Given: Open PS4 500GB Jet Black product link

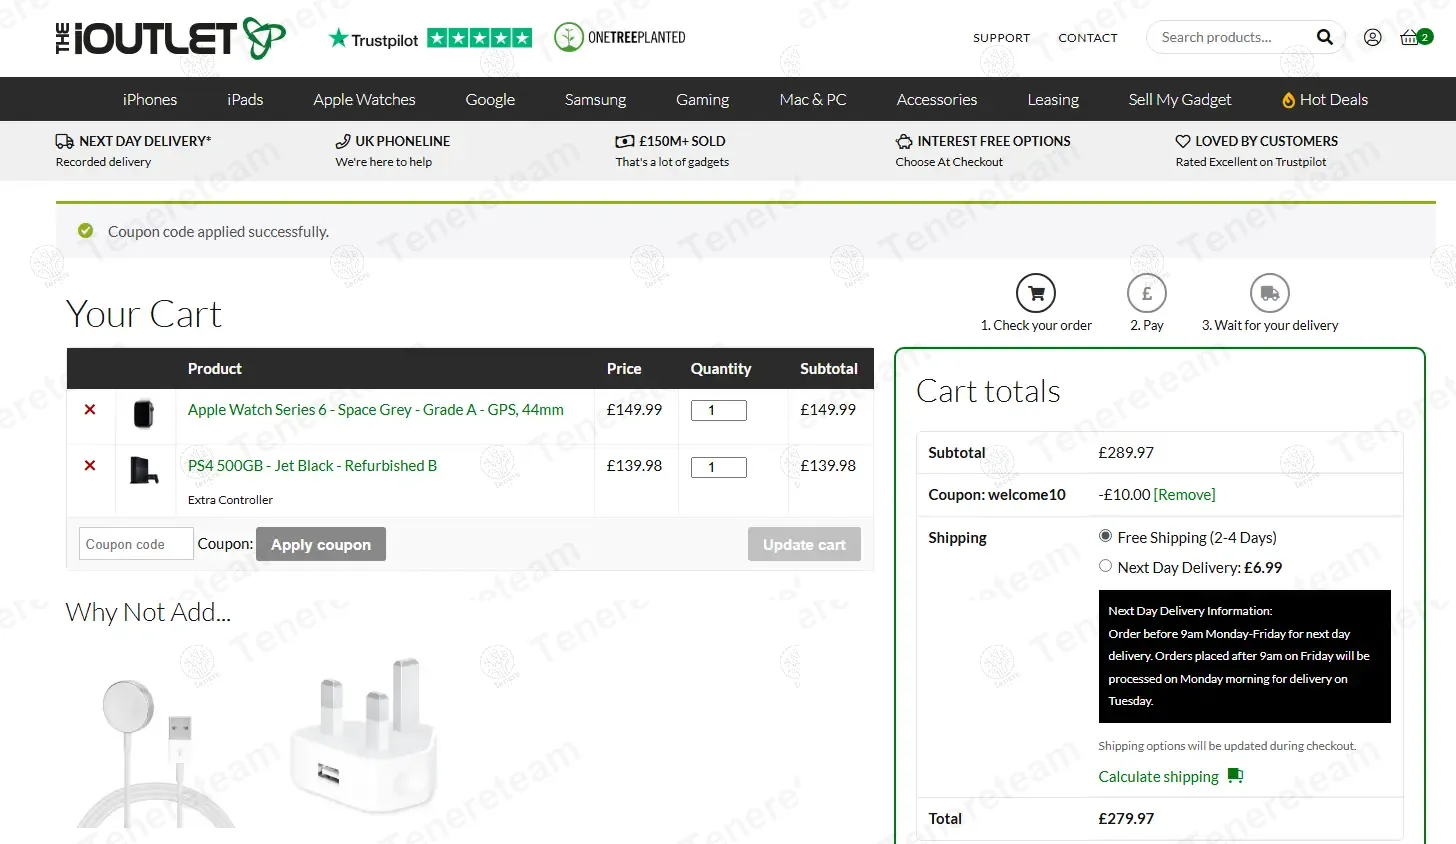Looking at the screenshot, I should (x=312, y=465).
